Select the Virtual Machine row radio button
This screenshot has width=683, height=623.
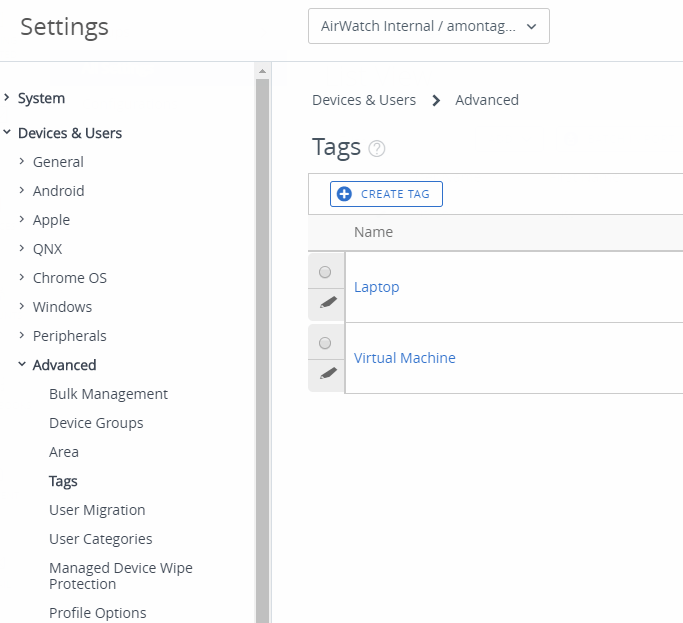tap(325, 343)
